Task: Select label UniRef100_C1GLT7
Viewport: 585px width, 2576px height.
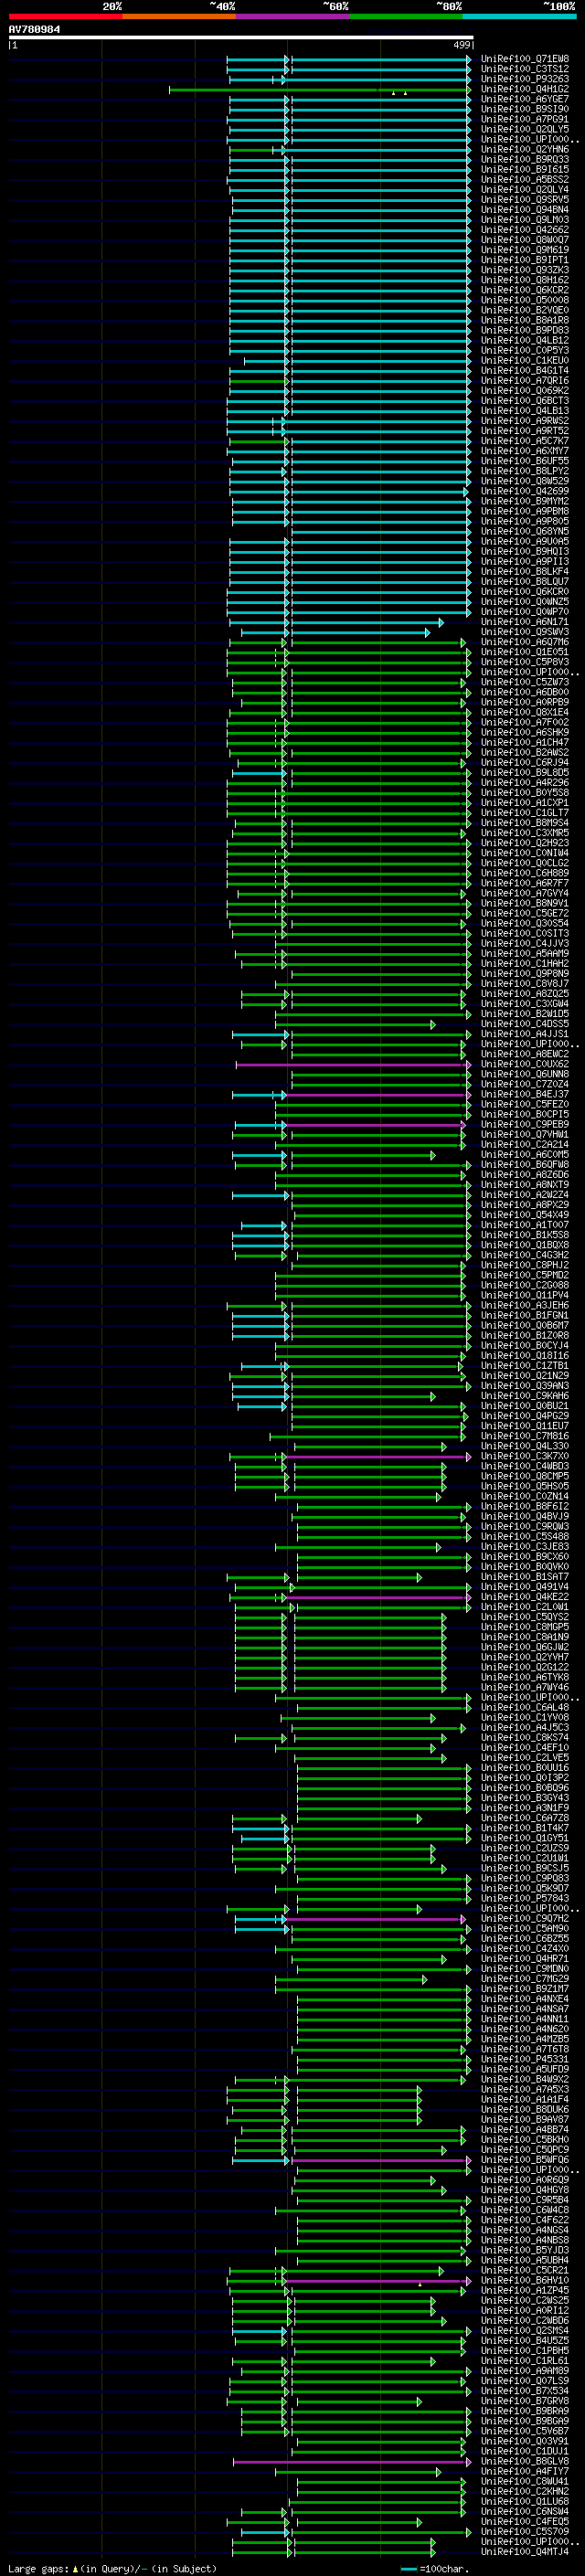Action: point(525,813)
